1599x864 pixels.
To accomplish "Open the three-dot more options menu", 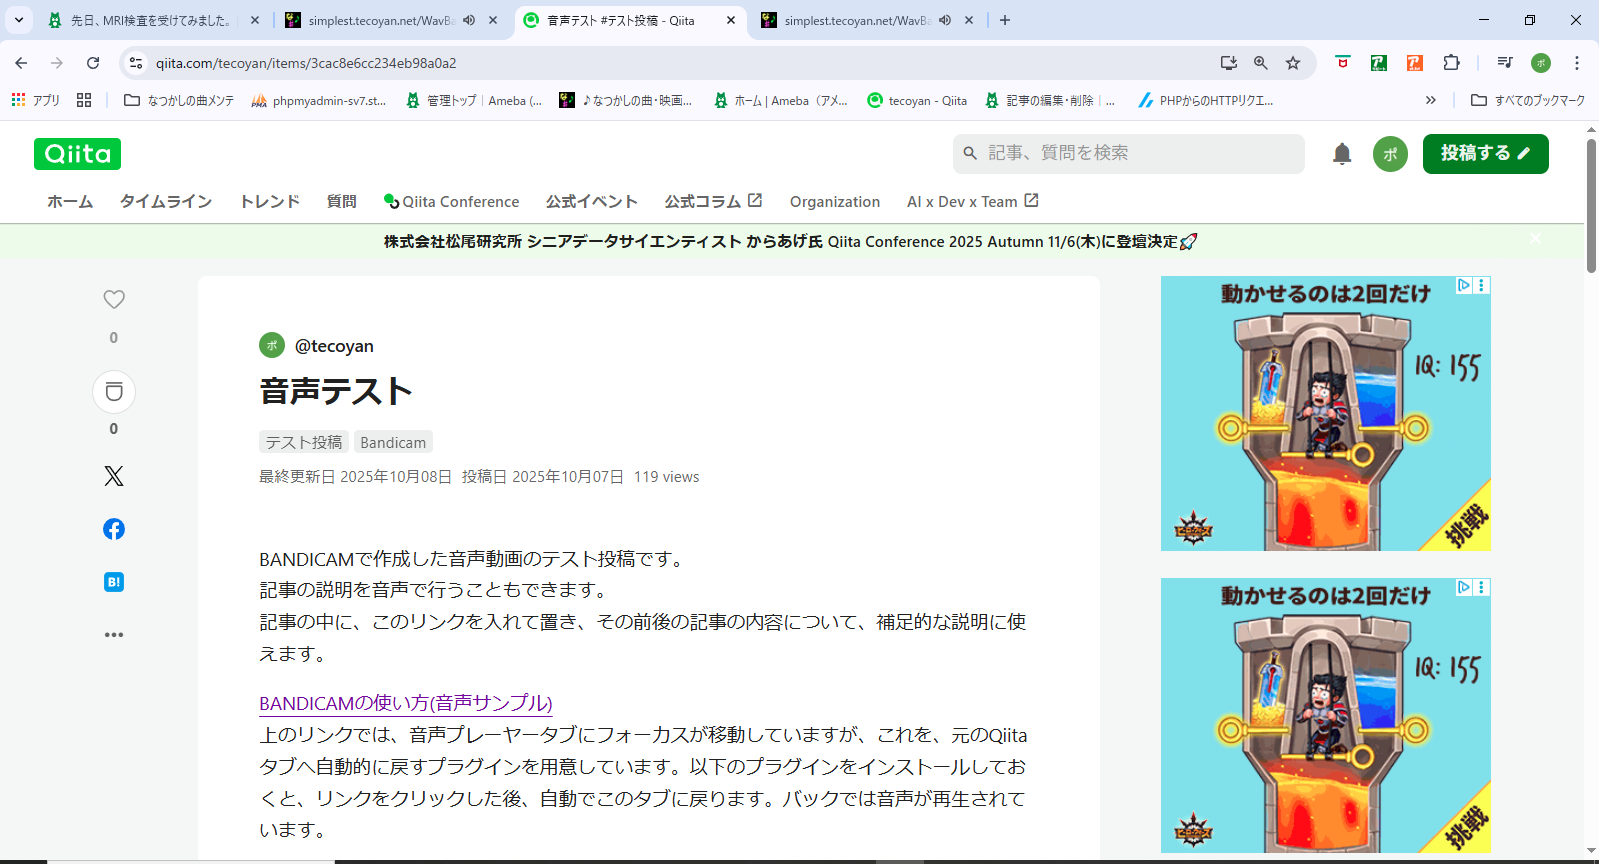I will pyautogui.click(x=114, y=635).
